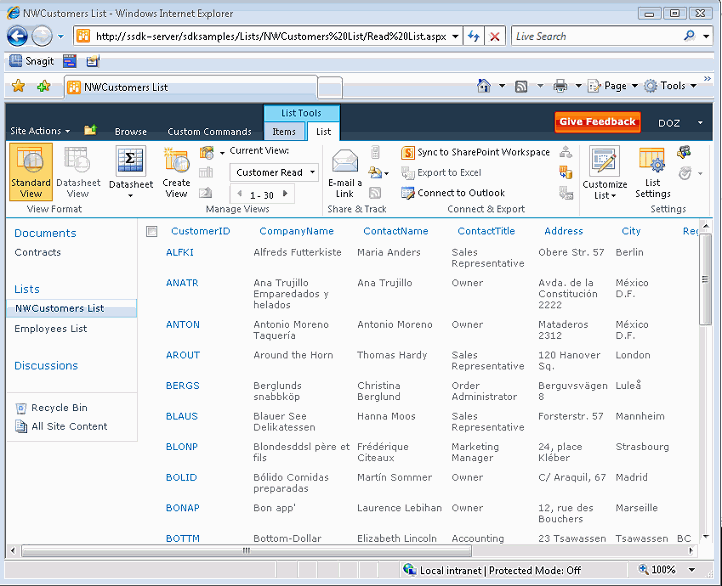Click the Add to Favorites icon

(x=44, y=86)
